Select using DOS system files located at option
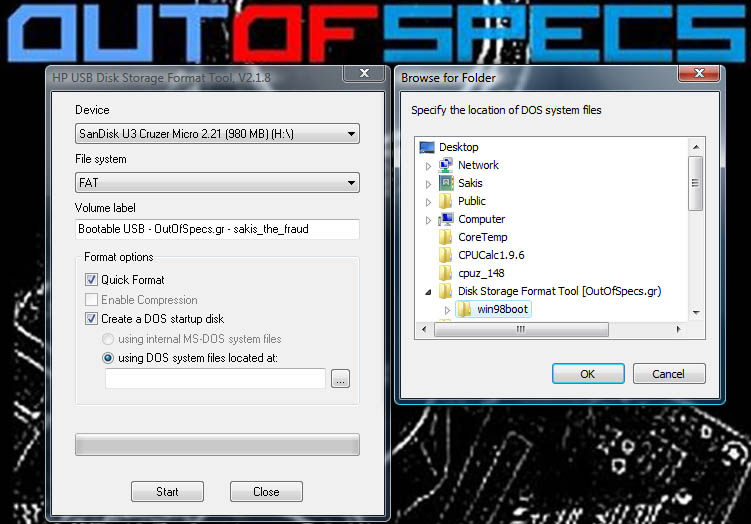Screen dimensions: 751x524 (x=108, y=358)
